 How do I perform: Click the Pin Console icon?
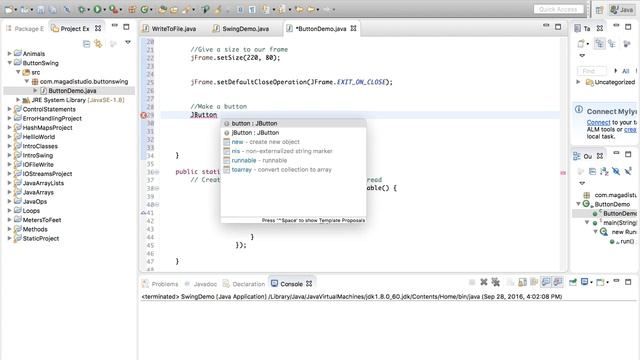pos(573,282)
